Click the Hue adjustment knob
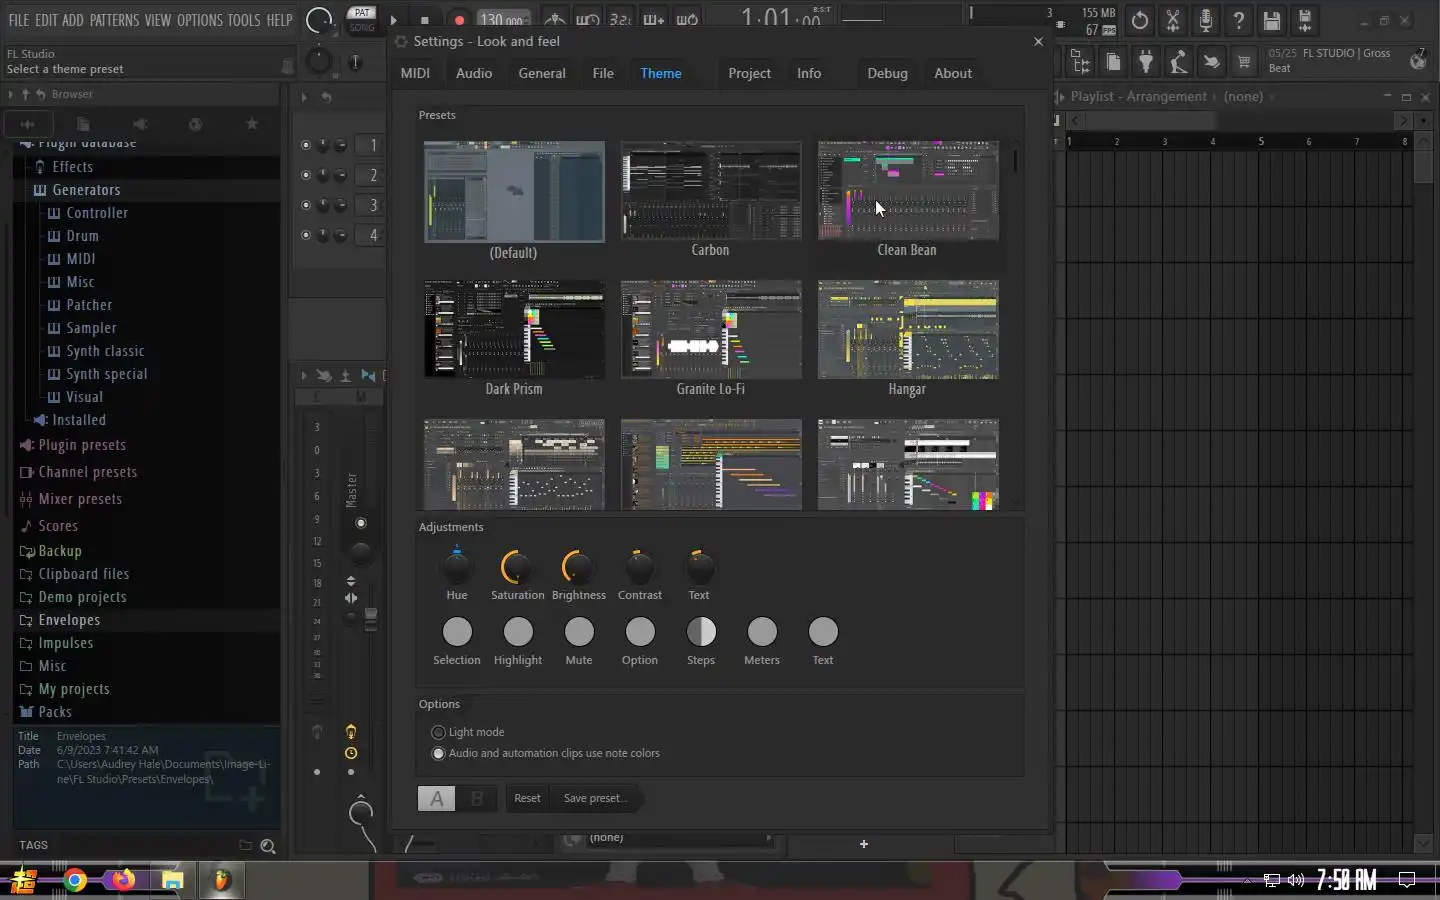The image size is (1440, 900). point(457,567)
